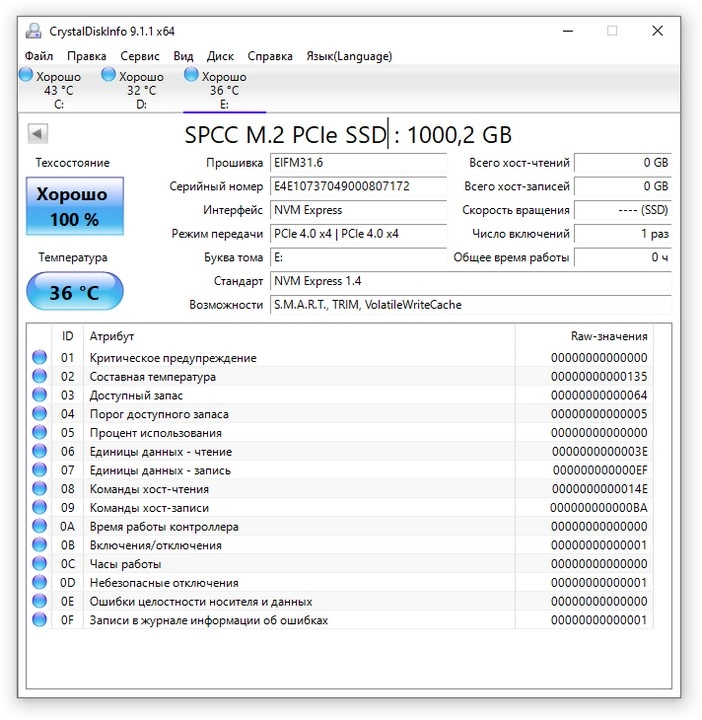
Task: Click status orb for attribute 0C
Action: 39,563
